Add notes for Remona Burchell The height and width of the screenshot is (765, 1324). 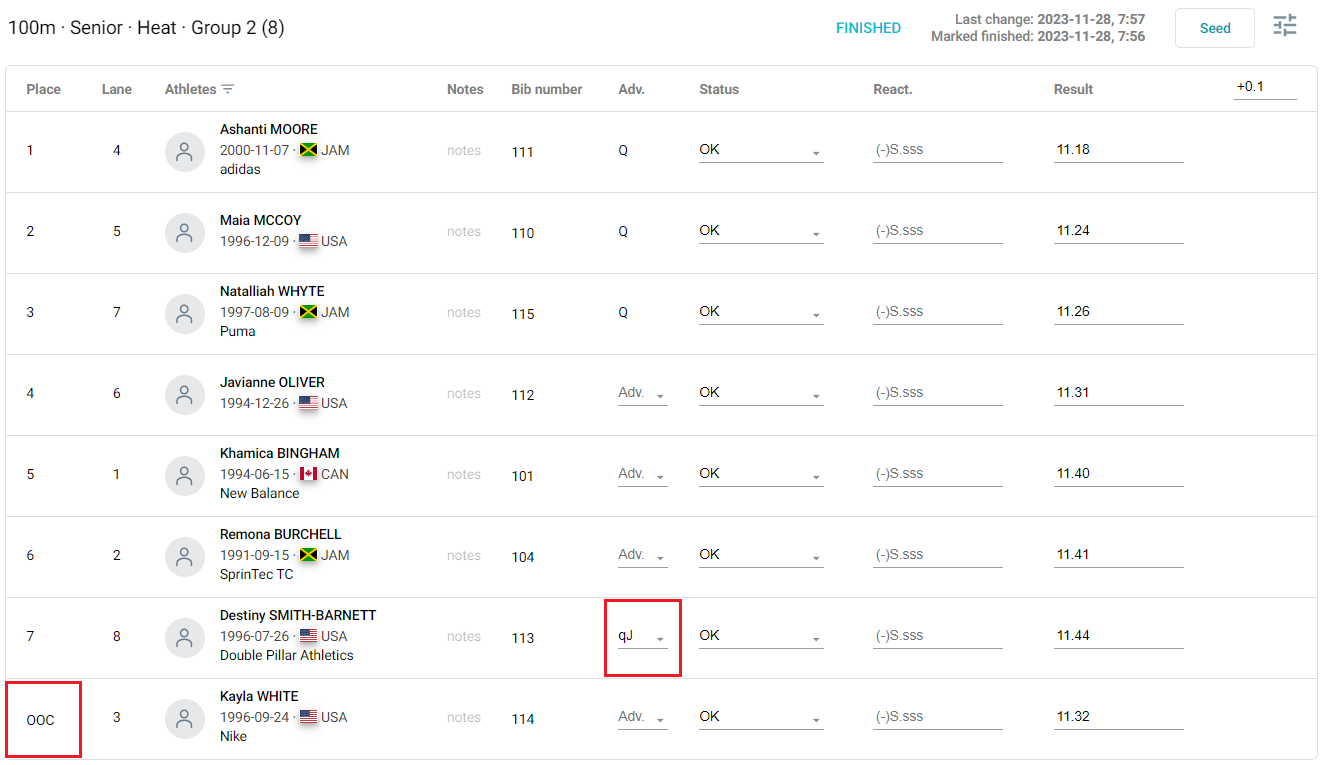(464, 555)
